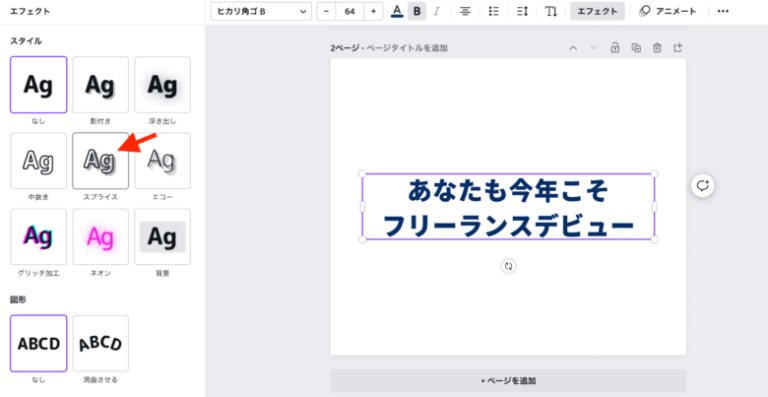
Task: Click the +ページを追加 button
Action: [x=508, y=380]
